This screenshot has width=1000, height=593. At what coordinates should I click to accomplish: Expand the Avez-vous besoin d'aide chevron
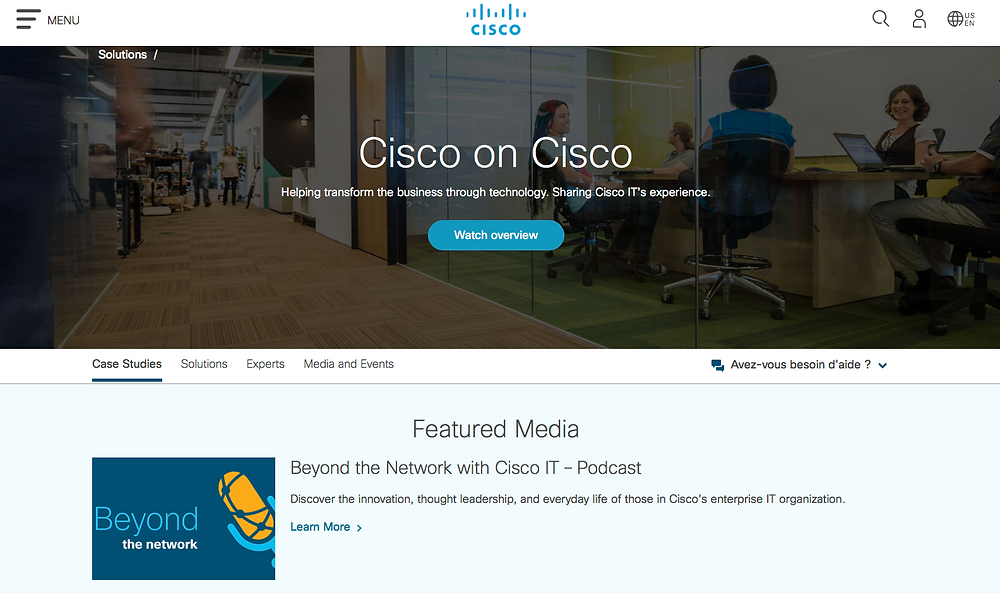tap(883, 365)
